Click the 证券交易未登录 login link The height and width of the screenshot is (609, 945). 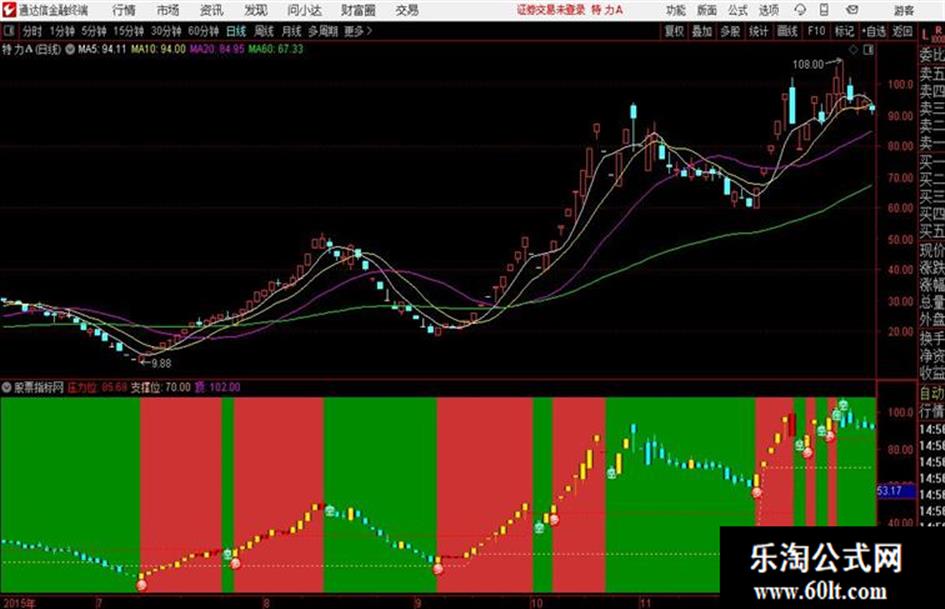click(551, 10)
